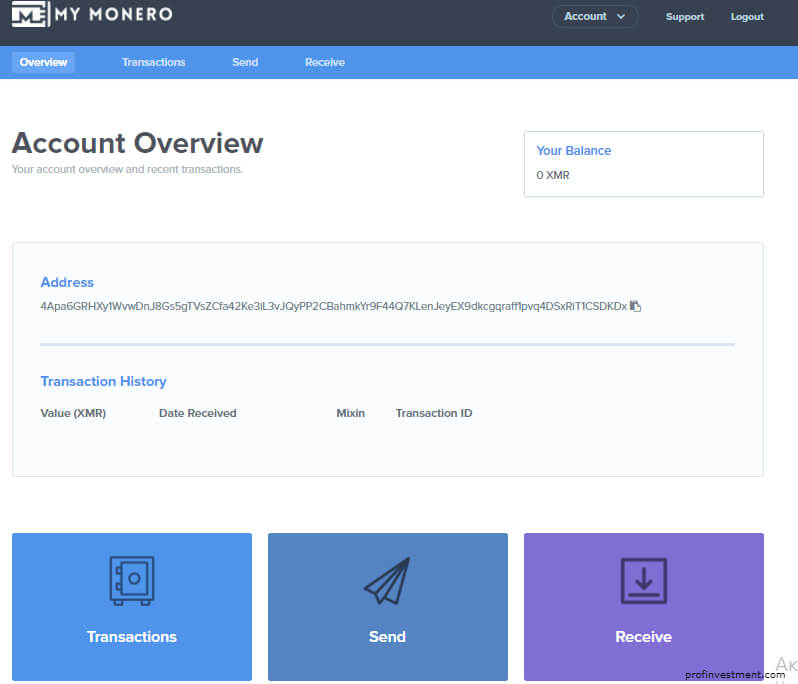Click the safe icon in Transactions card

coord(132,580)
